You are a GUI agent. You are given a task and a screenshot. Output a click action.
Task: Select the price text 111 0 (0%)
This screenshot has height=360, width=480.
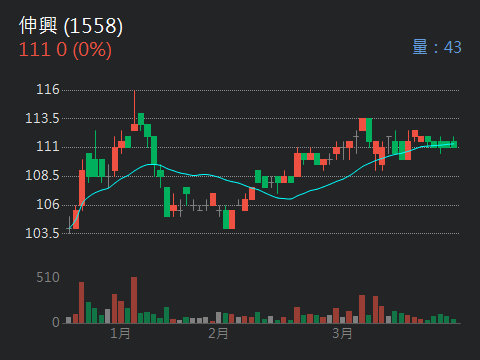tap(65, 50)
